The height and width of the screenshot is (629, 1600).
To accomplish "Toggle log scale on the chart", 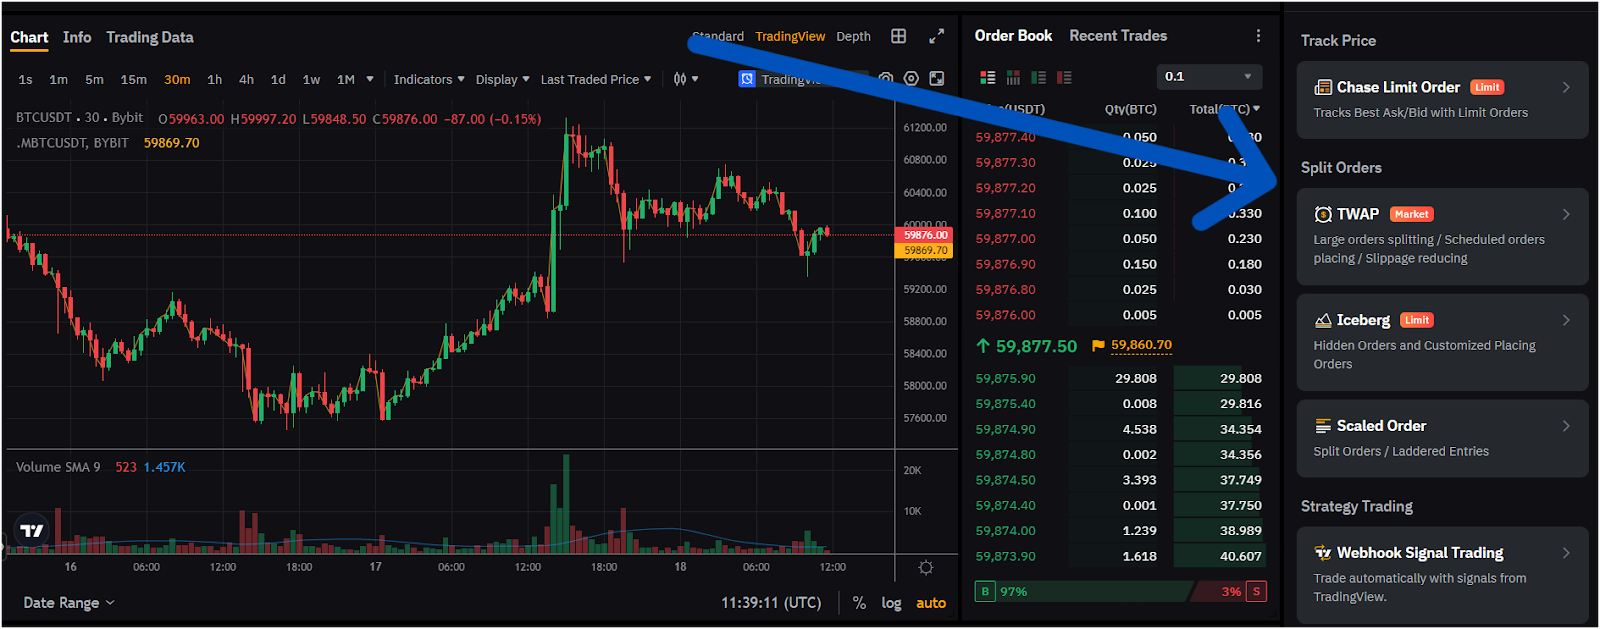I will coord(891,603).
